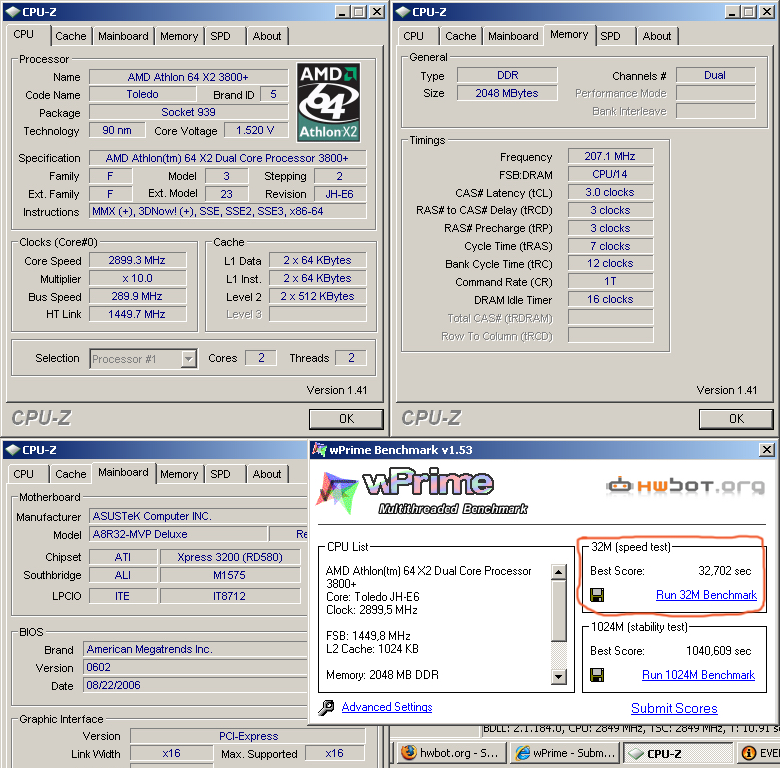Click the processor Name AMD Athlon 64 X2 3800+ field
Viewport: 780px width, 768px height.
pyautogui.click(x=189, y=77)
